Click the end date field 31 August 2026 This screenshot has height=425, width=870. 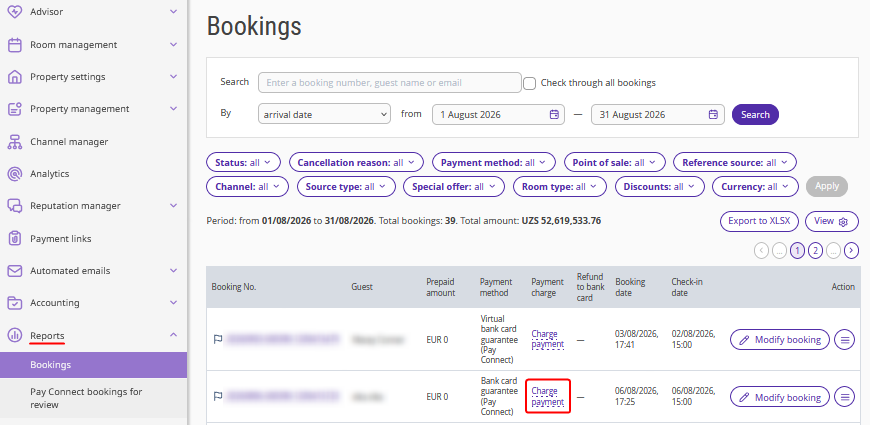click(x=657, y=114)
